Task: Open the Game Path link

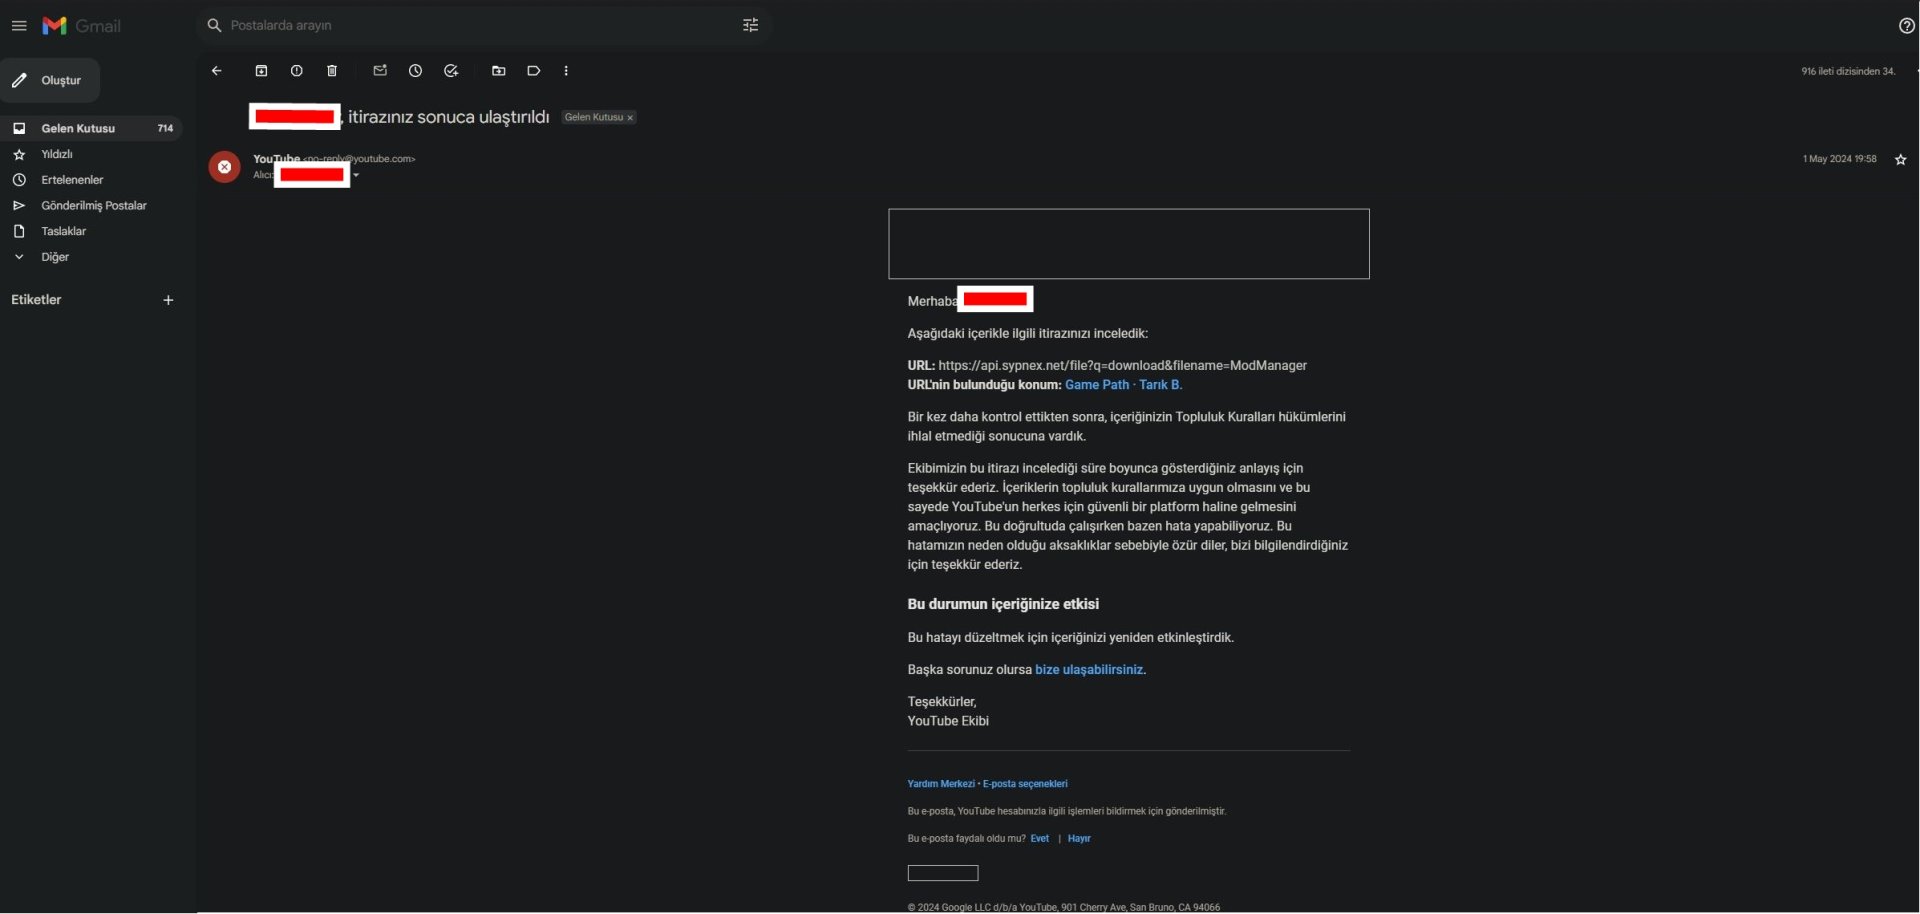Action: pyautogui.click(x=1097, y=385)
